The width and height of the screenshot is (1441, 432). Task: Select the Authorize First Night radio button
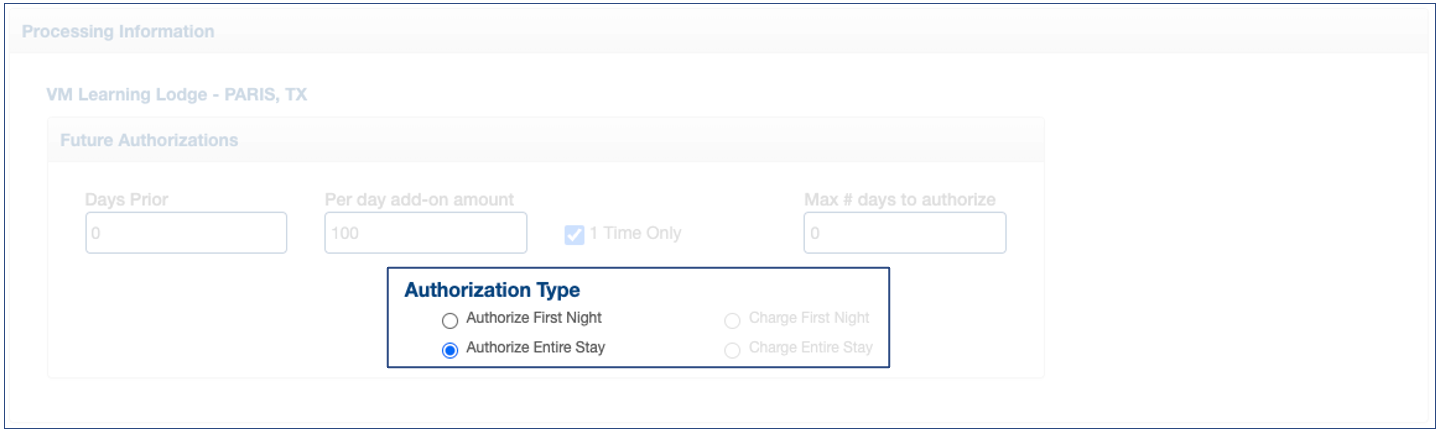450,321
